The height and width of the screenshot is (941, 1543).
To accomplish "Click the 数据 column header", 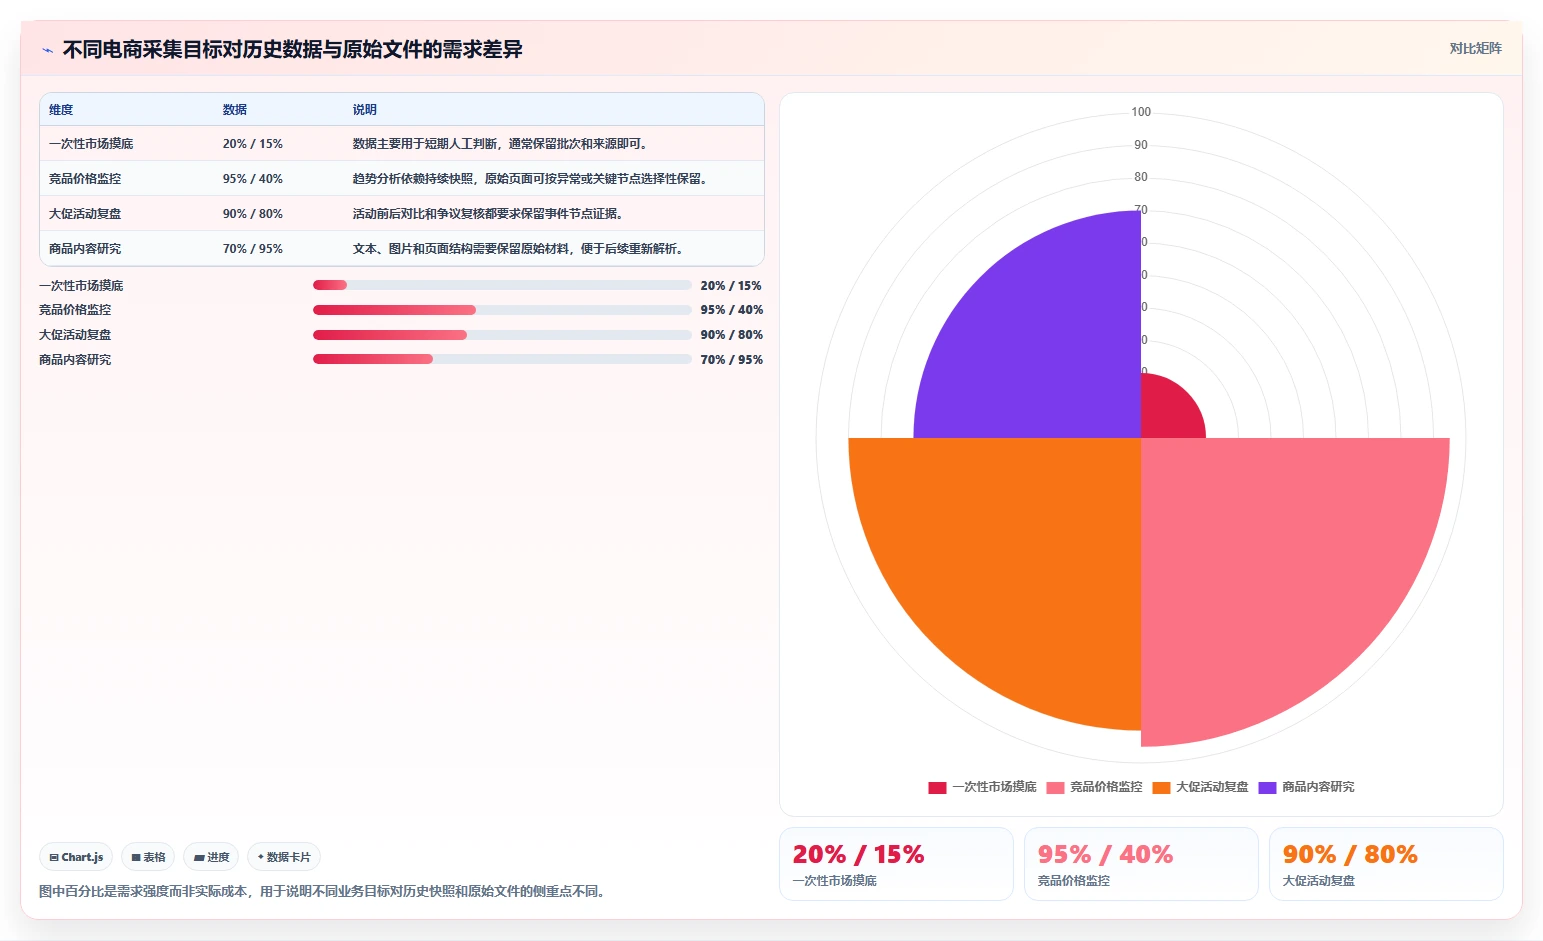I will (235, 110).
